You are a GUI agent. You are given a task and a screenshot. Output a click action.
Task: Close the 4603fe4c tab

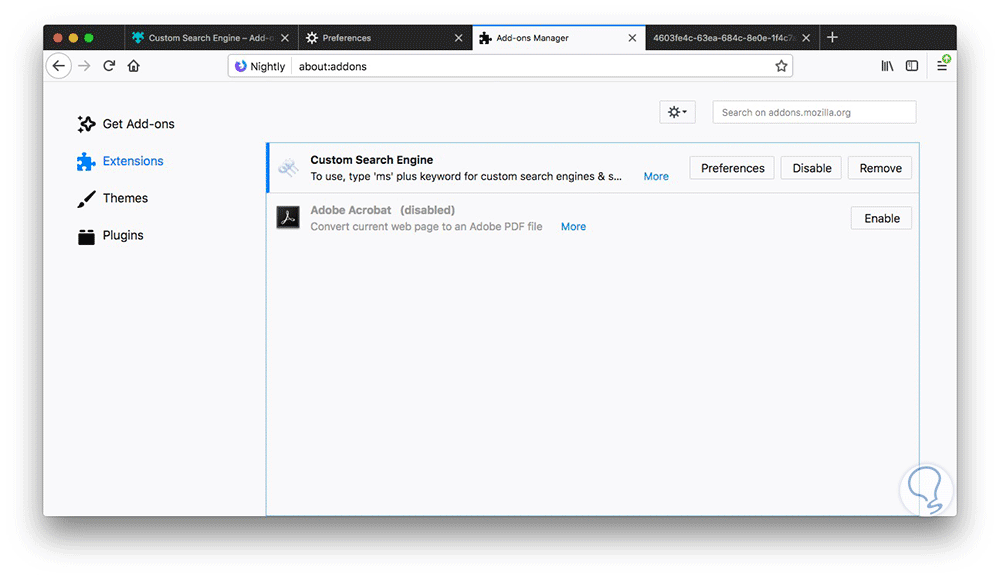[806, 38]
